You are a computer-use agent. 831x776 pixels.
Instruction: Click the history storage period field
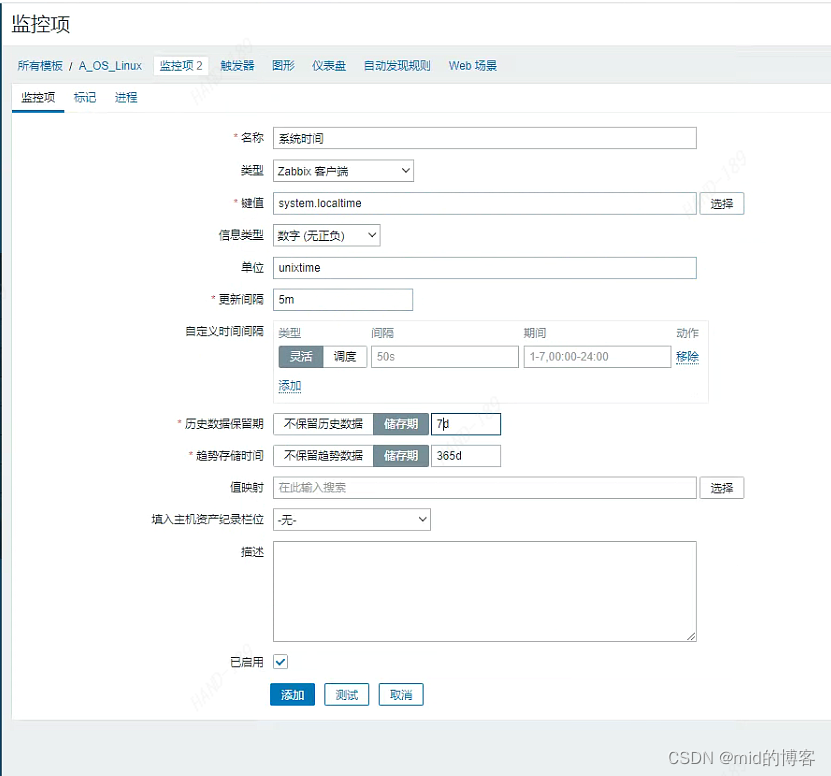coord(466,424)
